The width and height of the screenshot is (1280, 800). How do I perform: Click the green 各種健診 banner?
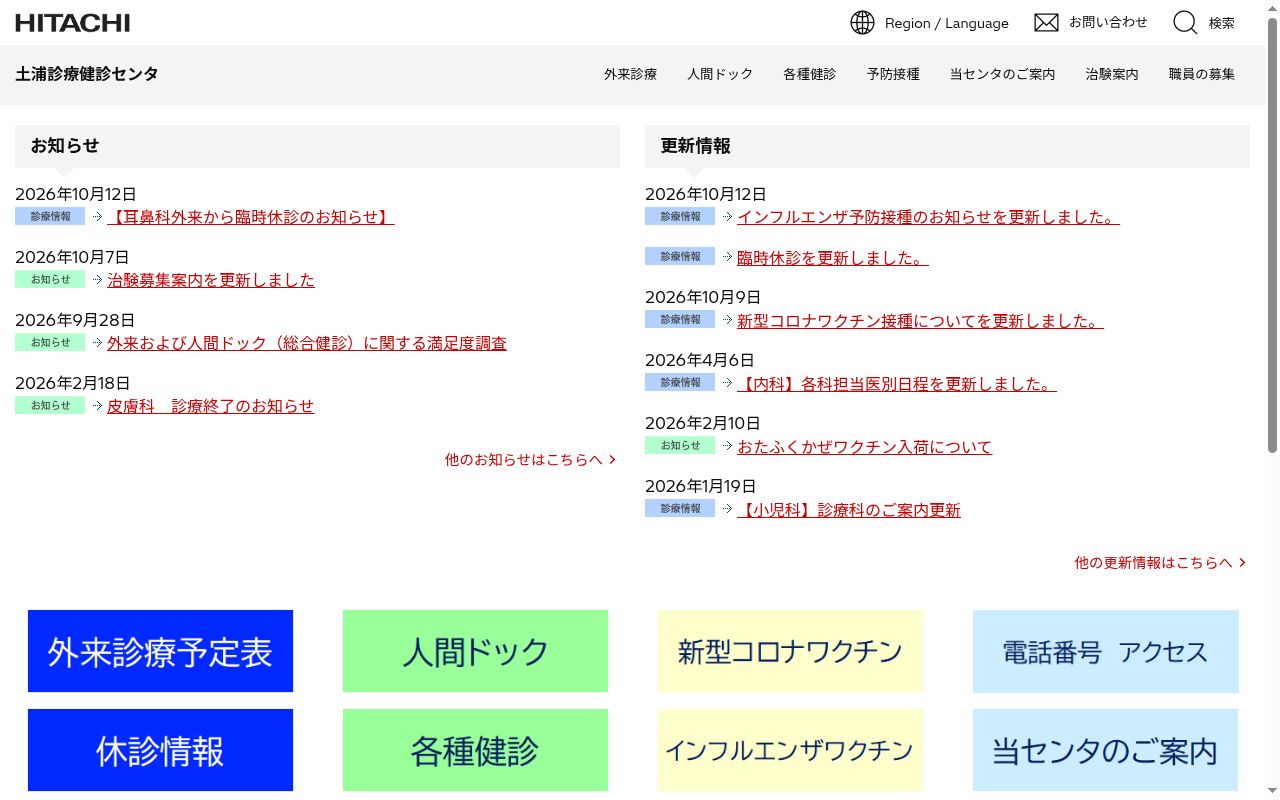tap(475, 750)
